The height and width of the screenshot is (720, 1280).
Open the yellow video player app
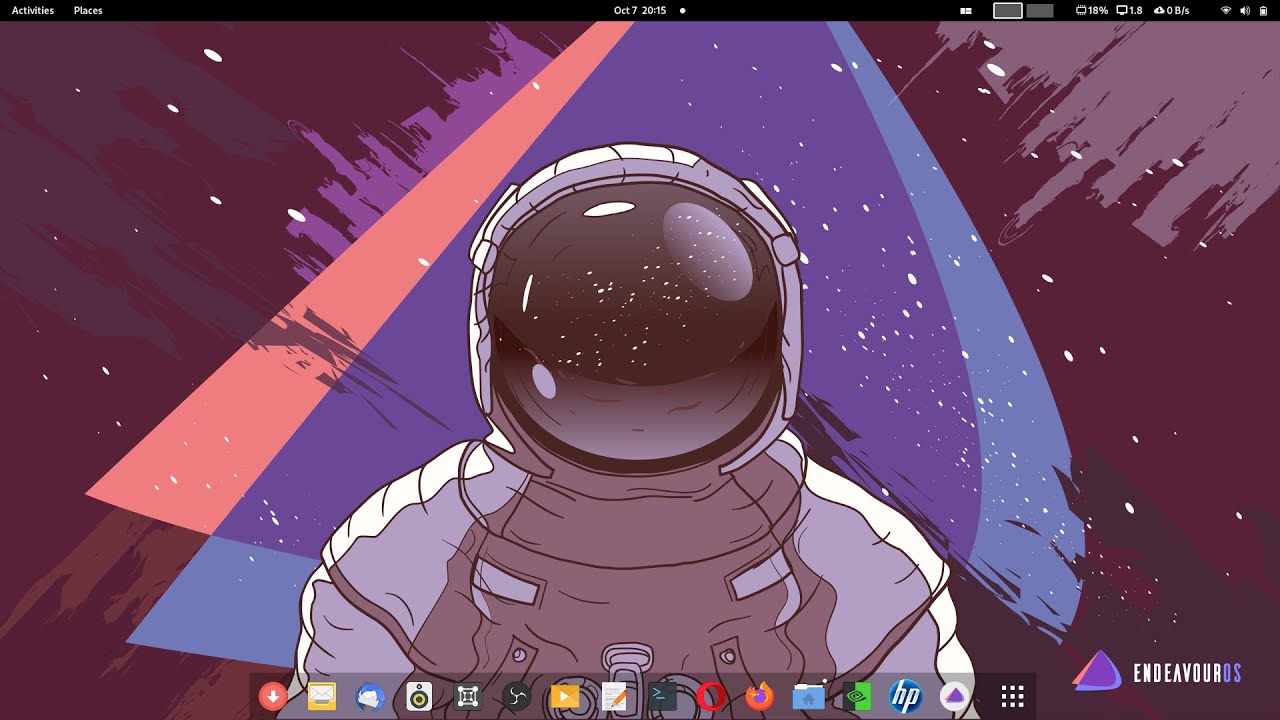[565, 696]
